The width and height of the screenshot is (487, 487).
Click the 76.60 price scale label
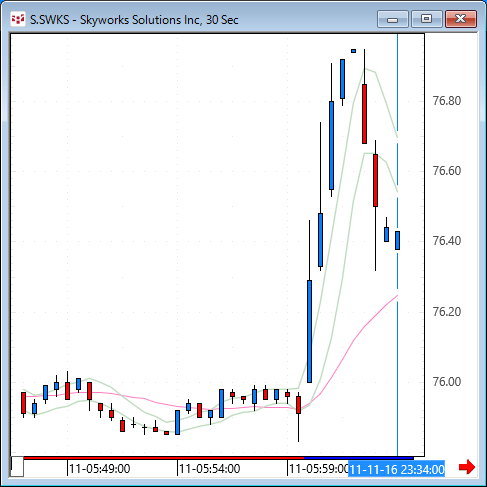tap(447, 171)
